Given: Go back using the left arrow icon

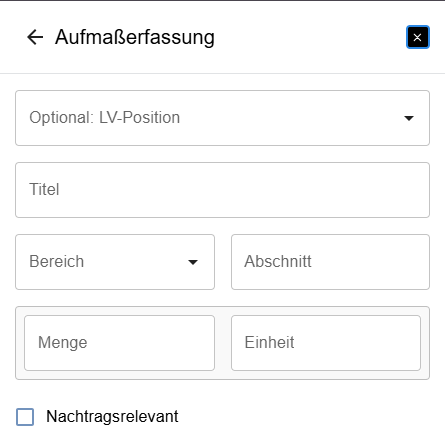Looking at the screenshot, I should coord(35,37).
